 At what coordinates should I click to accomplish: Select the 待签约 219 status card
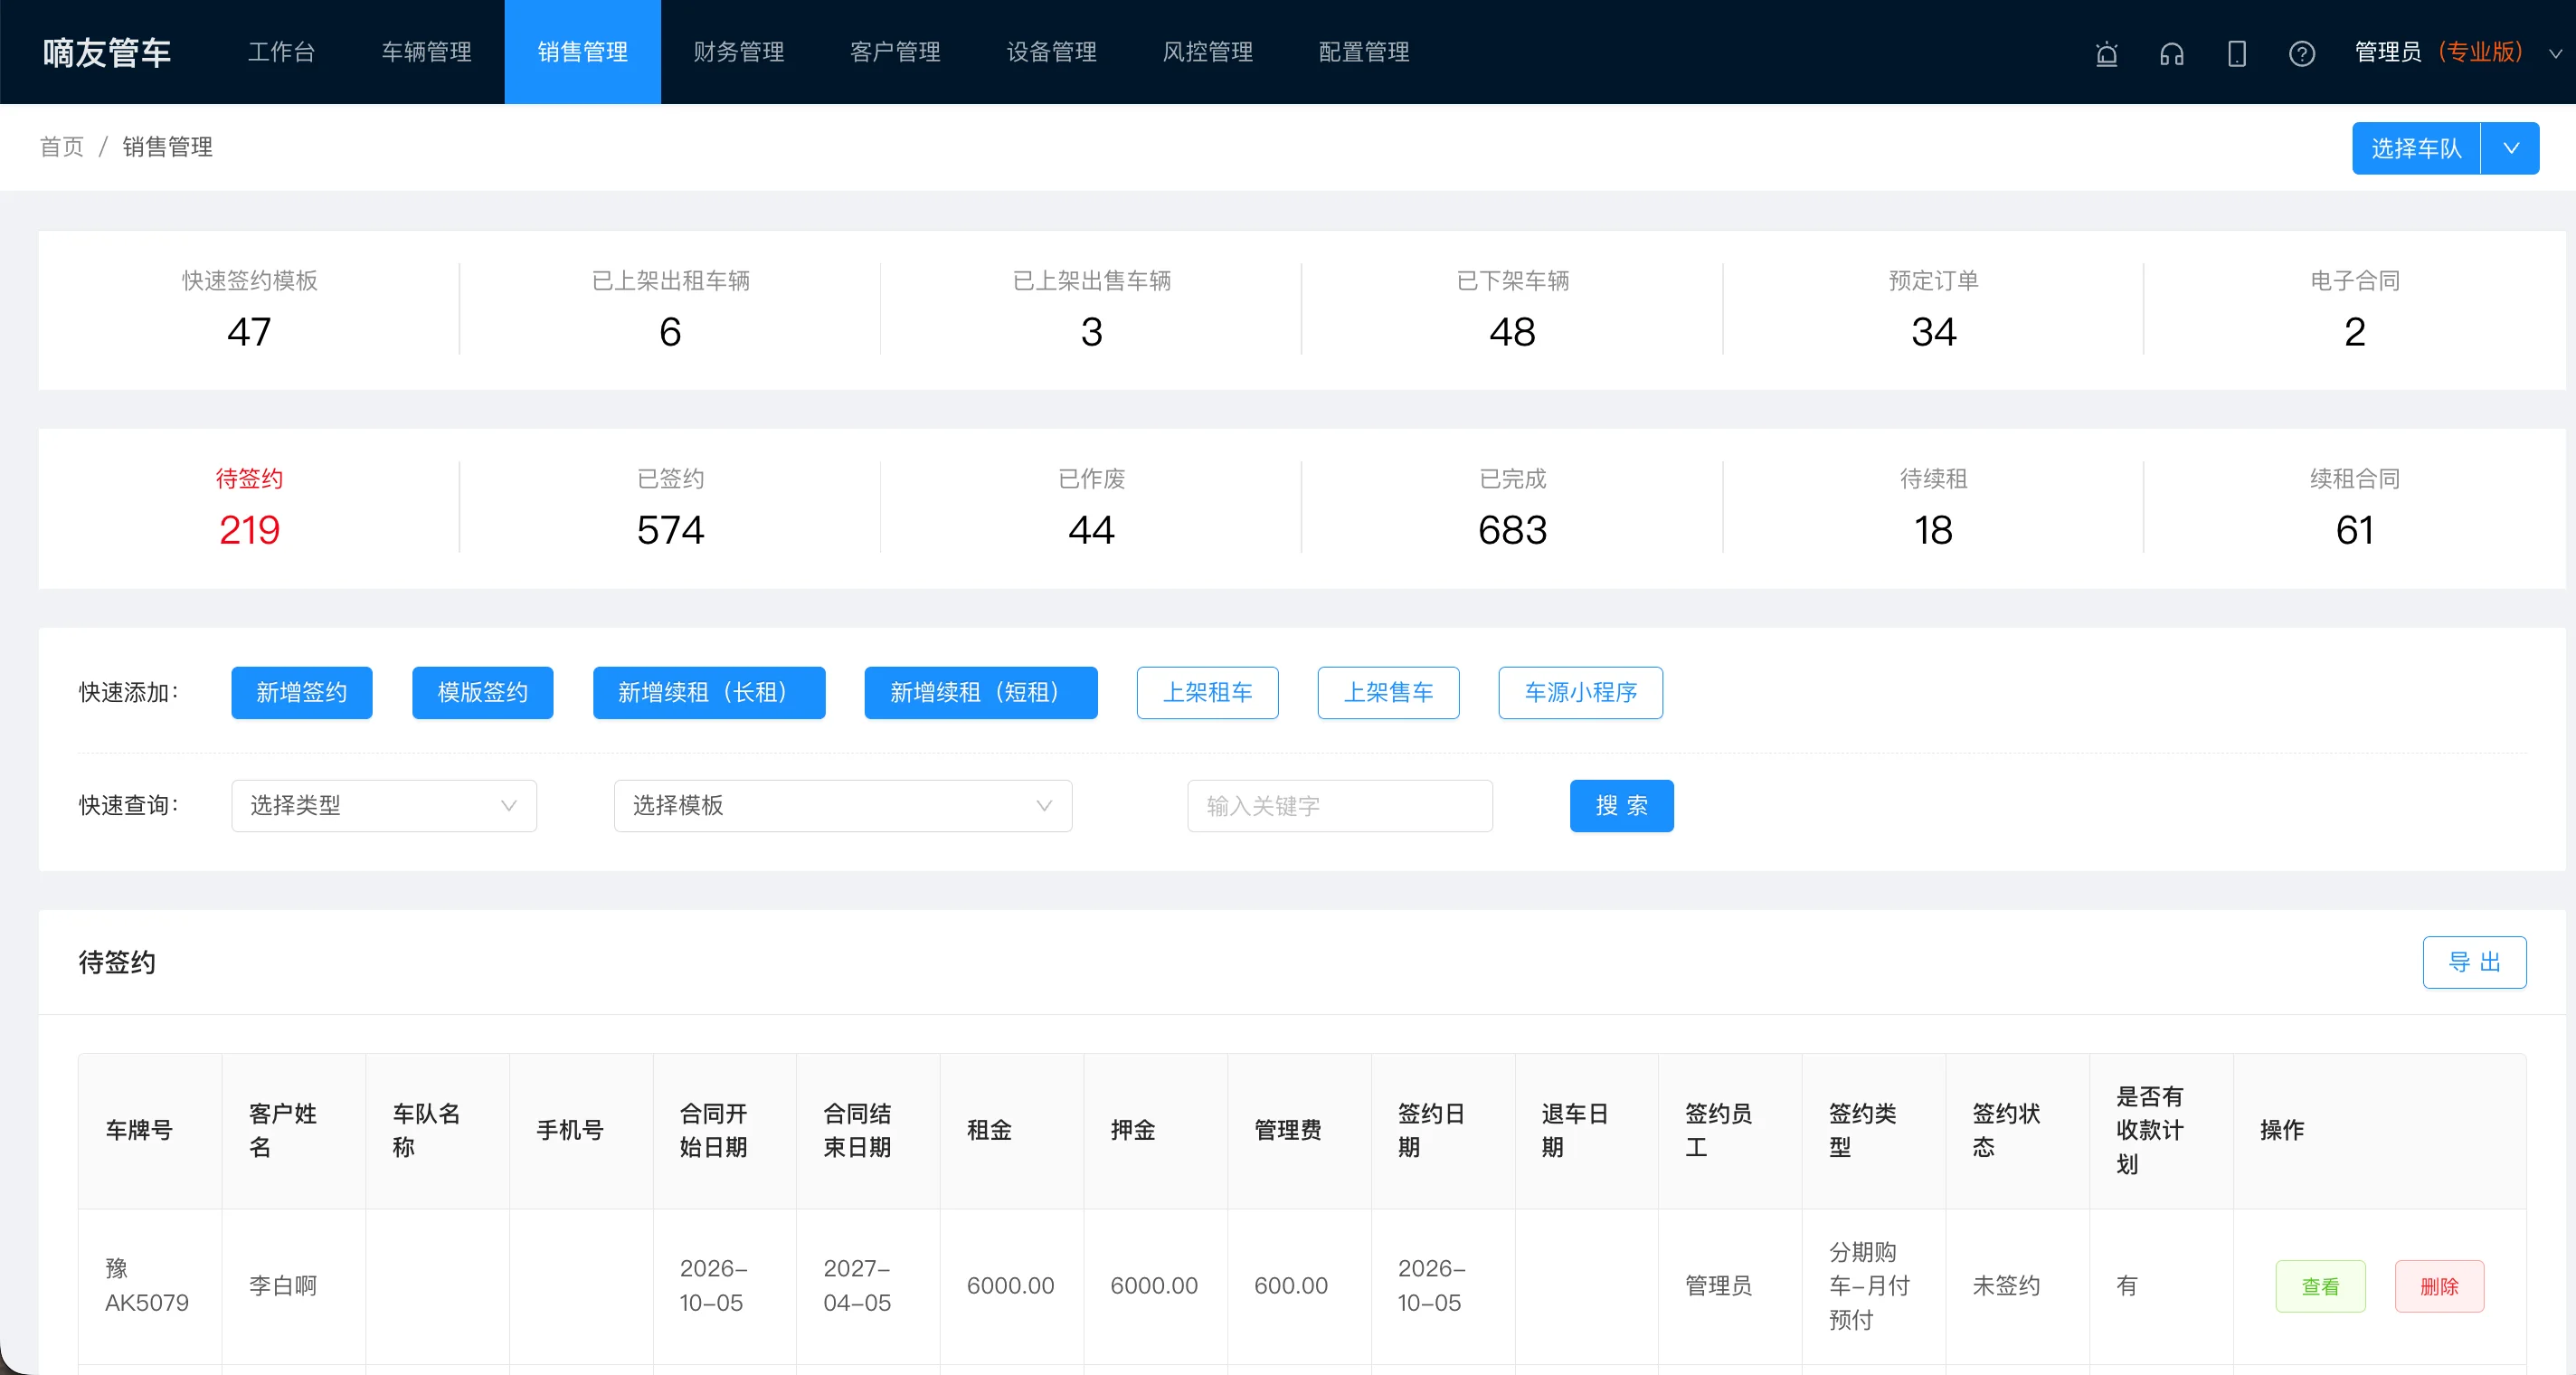pyautogui.click(x=249, y=508)
